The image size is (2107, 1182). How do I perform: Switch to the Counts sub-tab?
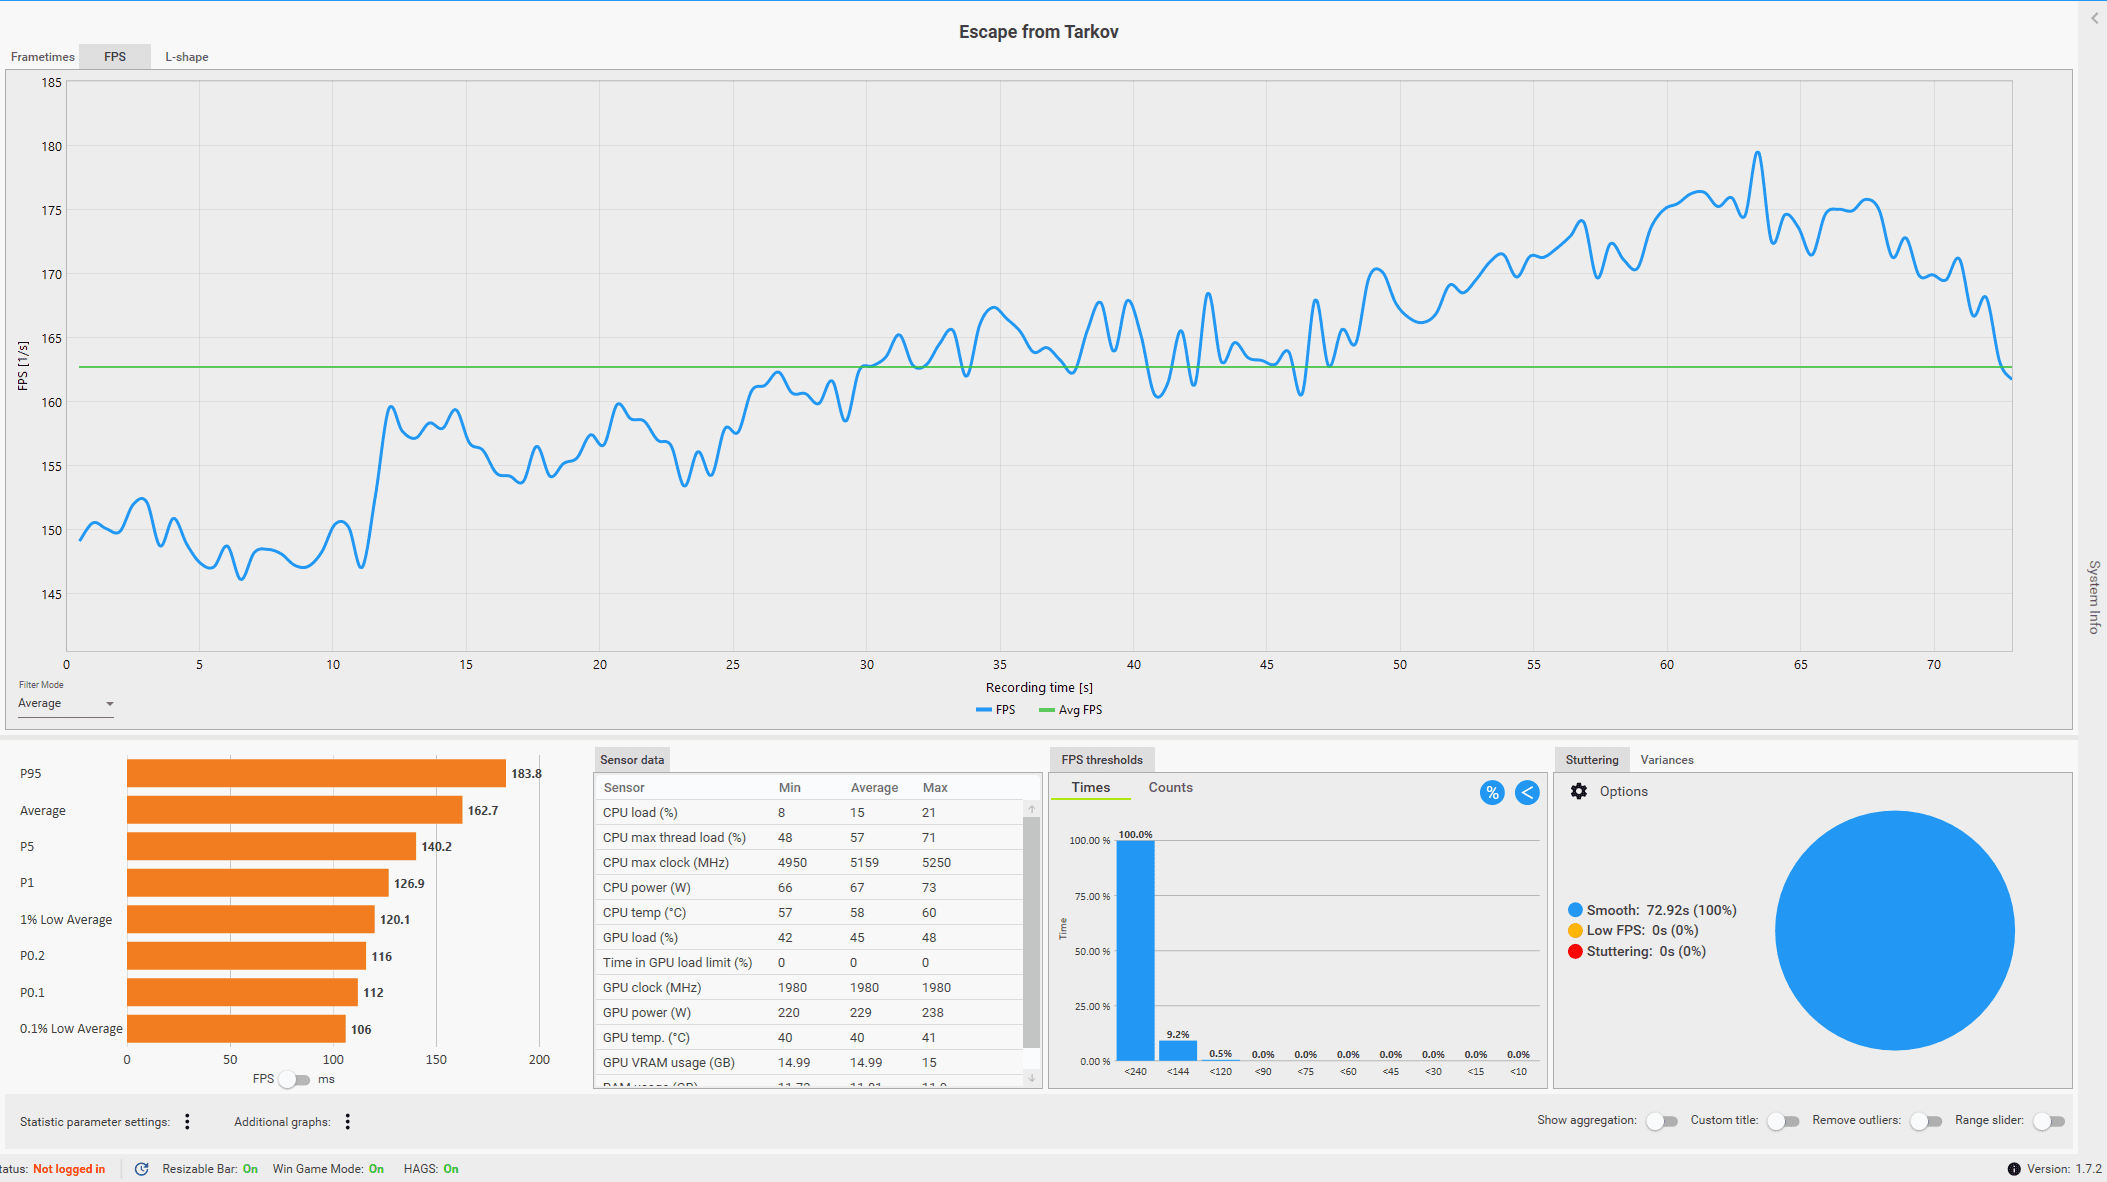tap(1171, 788)
